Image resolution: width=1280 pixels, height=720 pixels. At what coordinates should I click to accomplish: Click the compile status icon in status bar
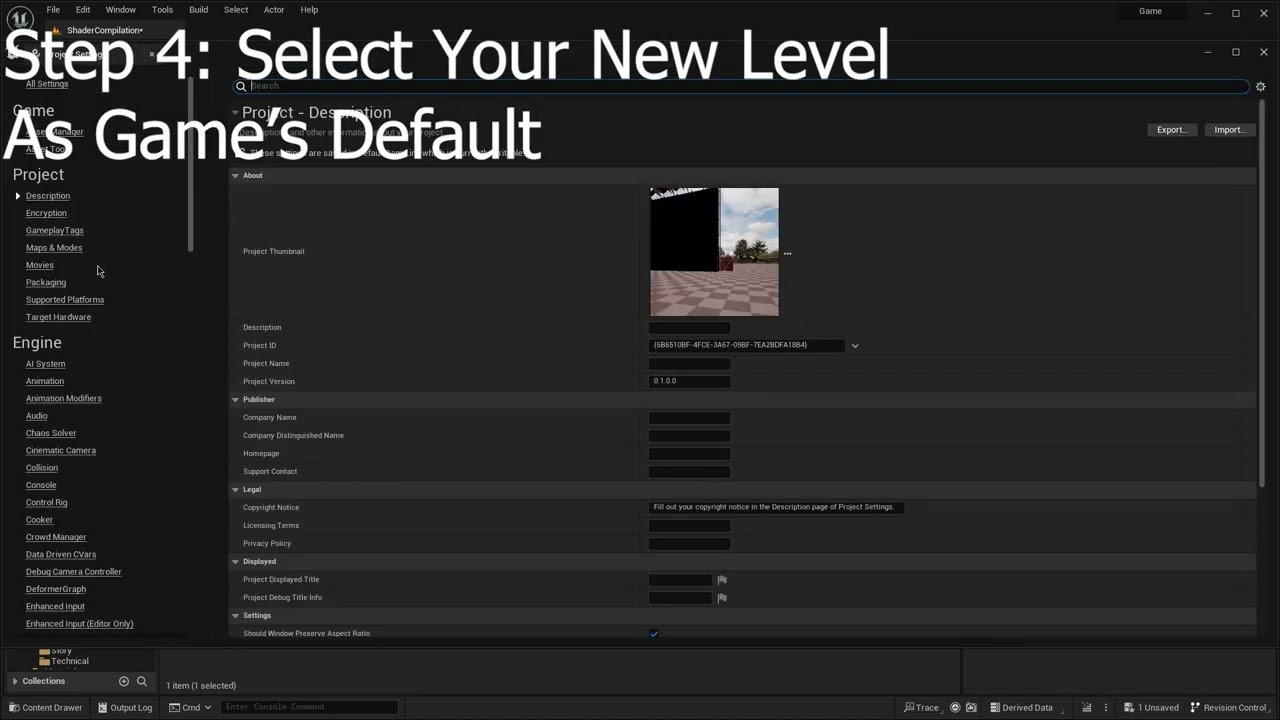pos(1087,708)
